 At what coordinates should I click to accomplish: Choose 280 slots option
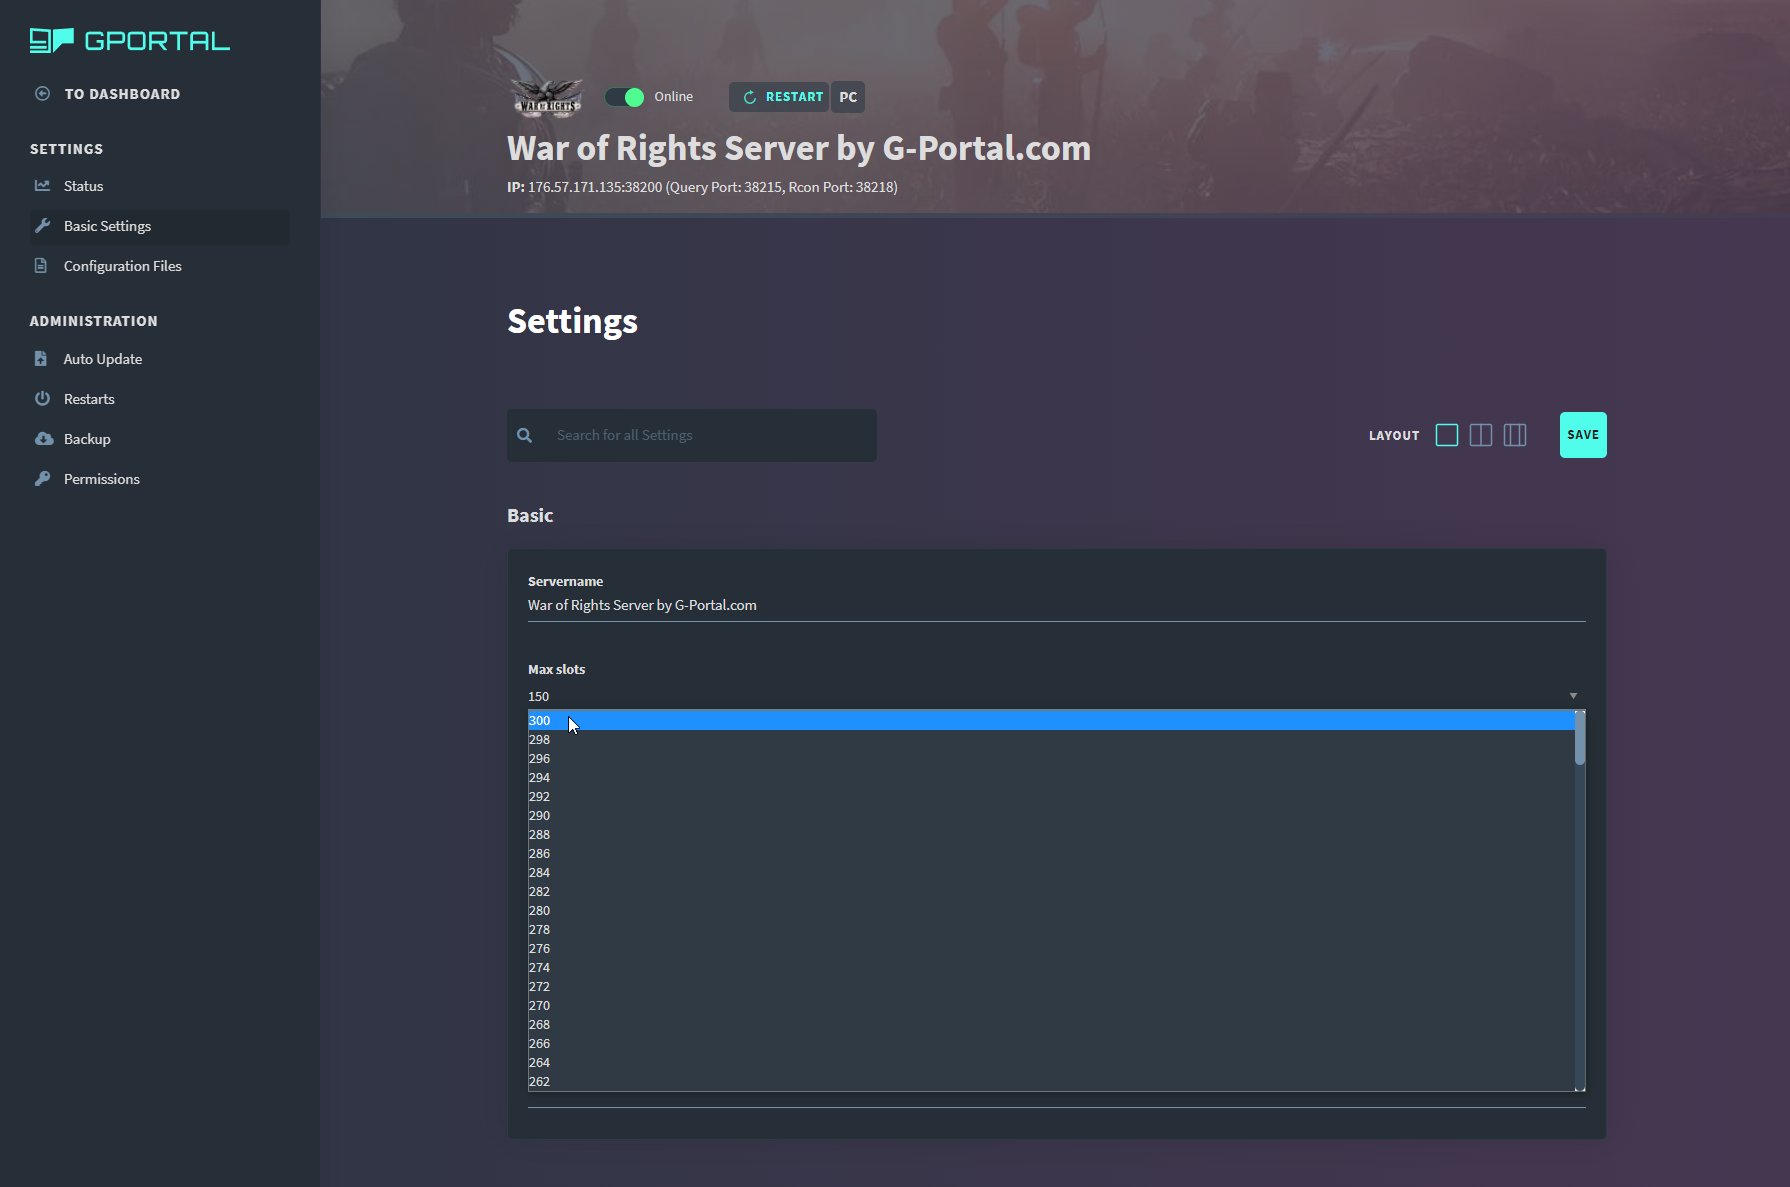pos(1051,911)
